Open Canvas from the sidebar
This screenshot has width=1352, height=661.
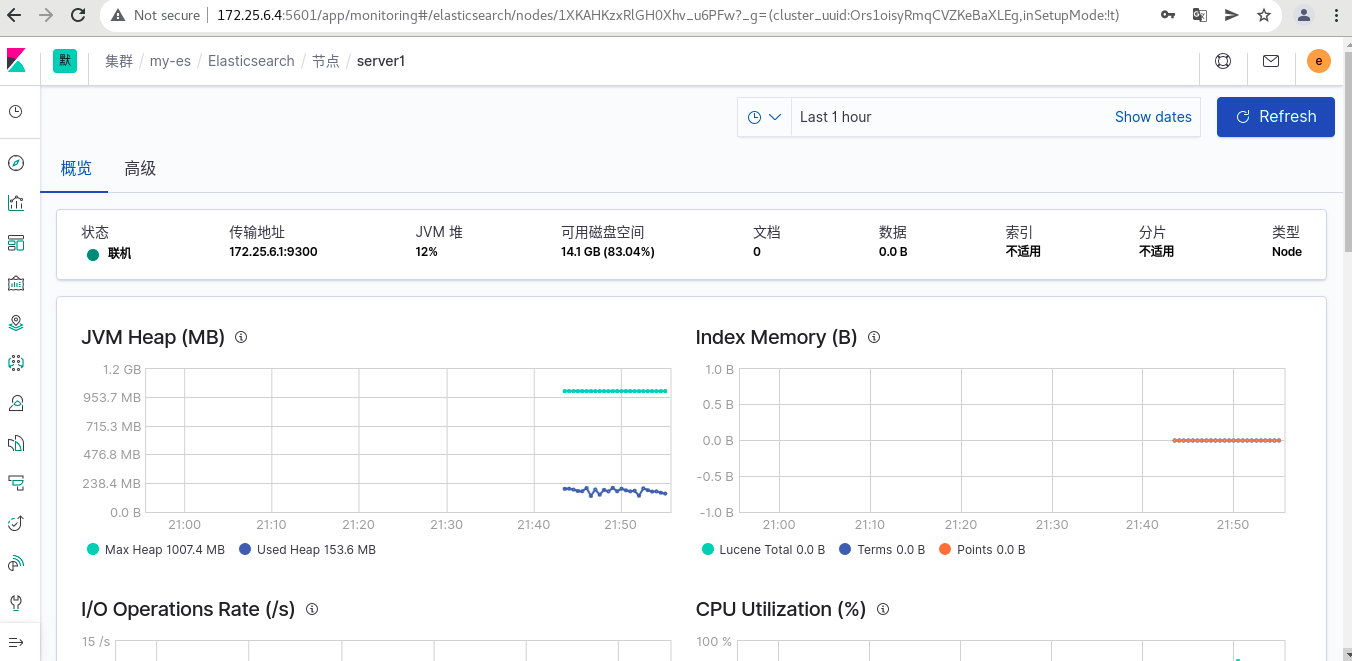[x=15, y=283]
